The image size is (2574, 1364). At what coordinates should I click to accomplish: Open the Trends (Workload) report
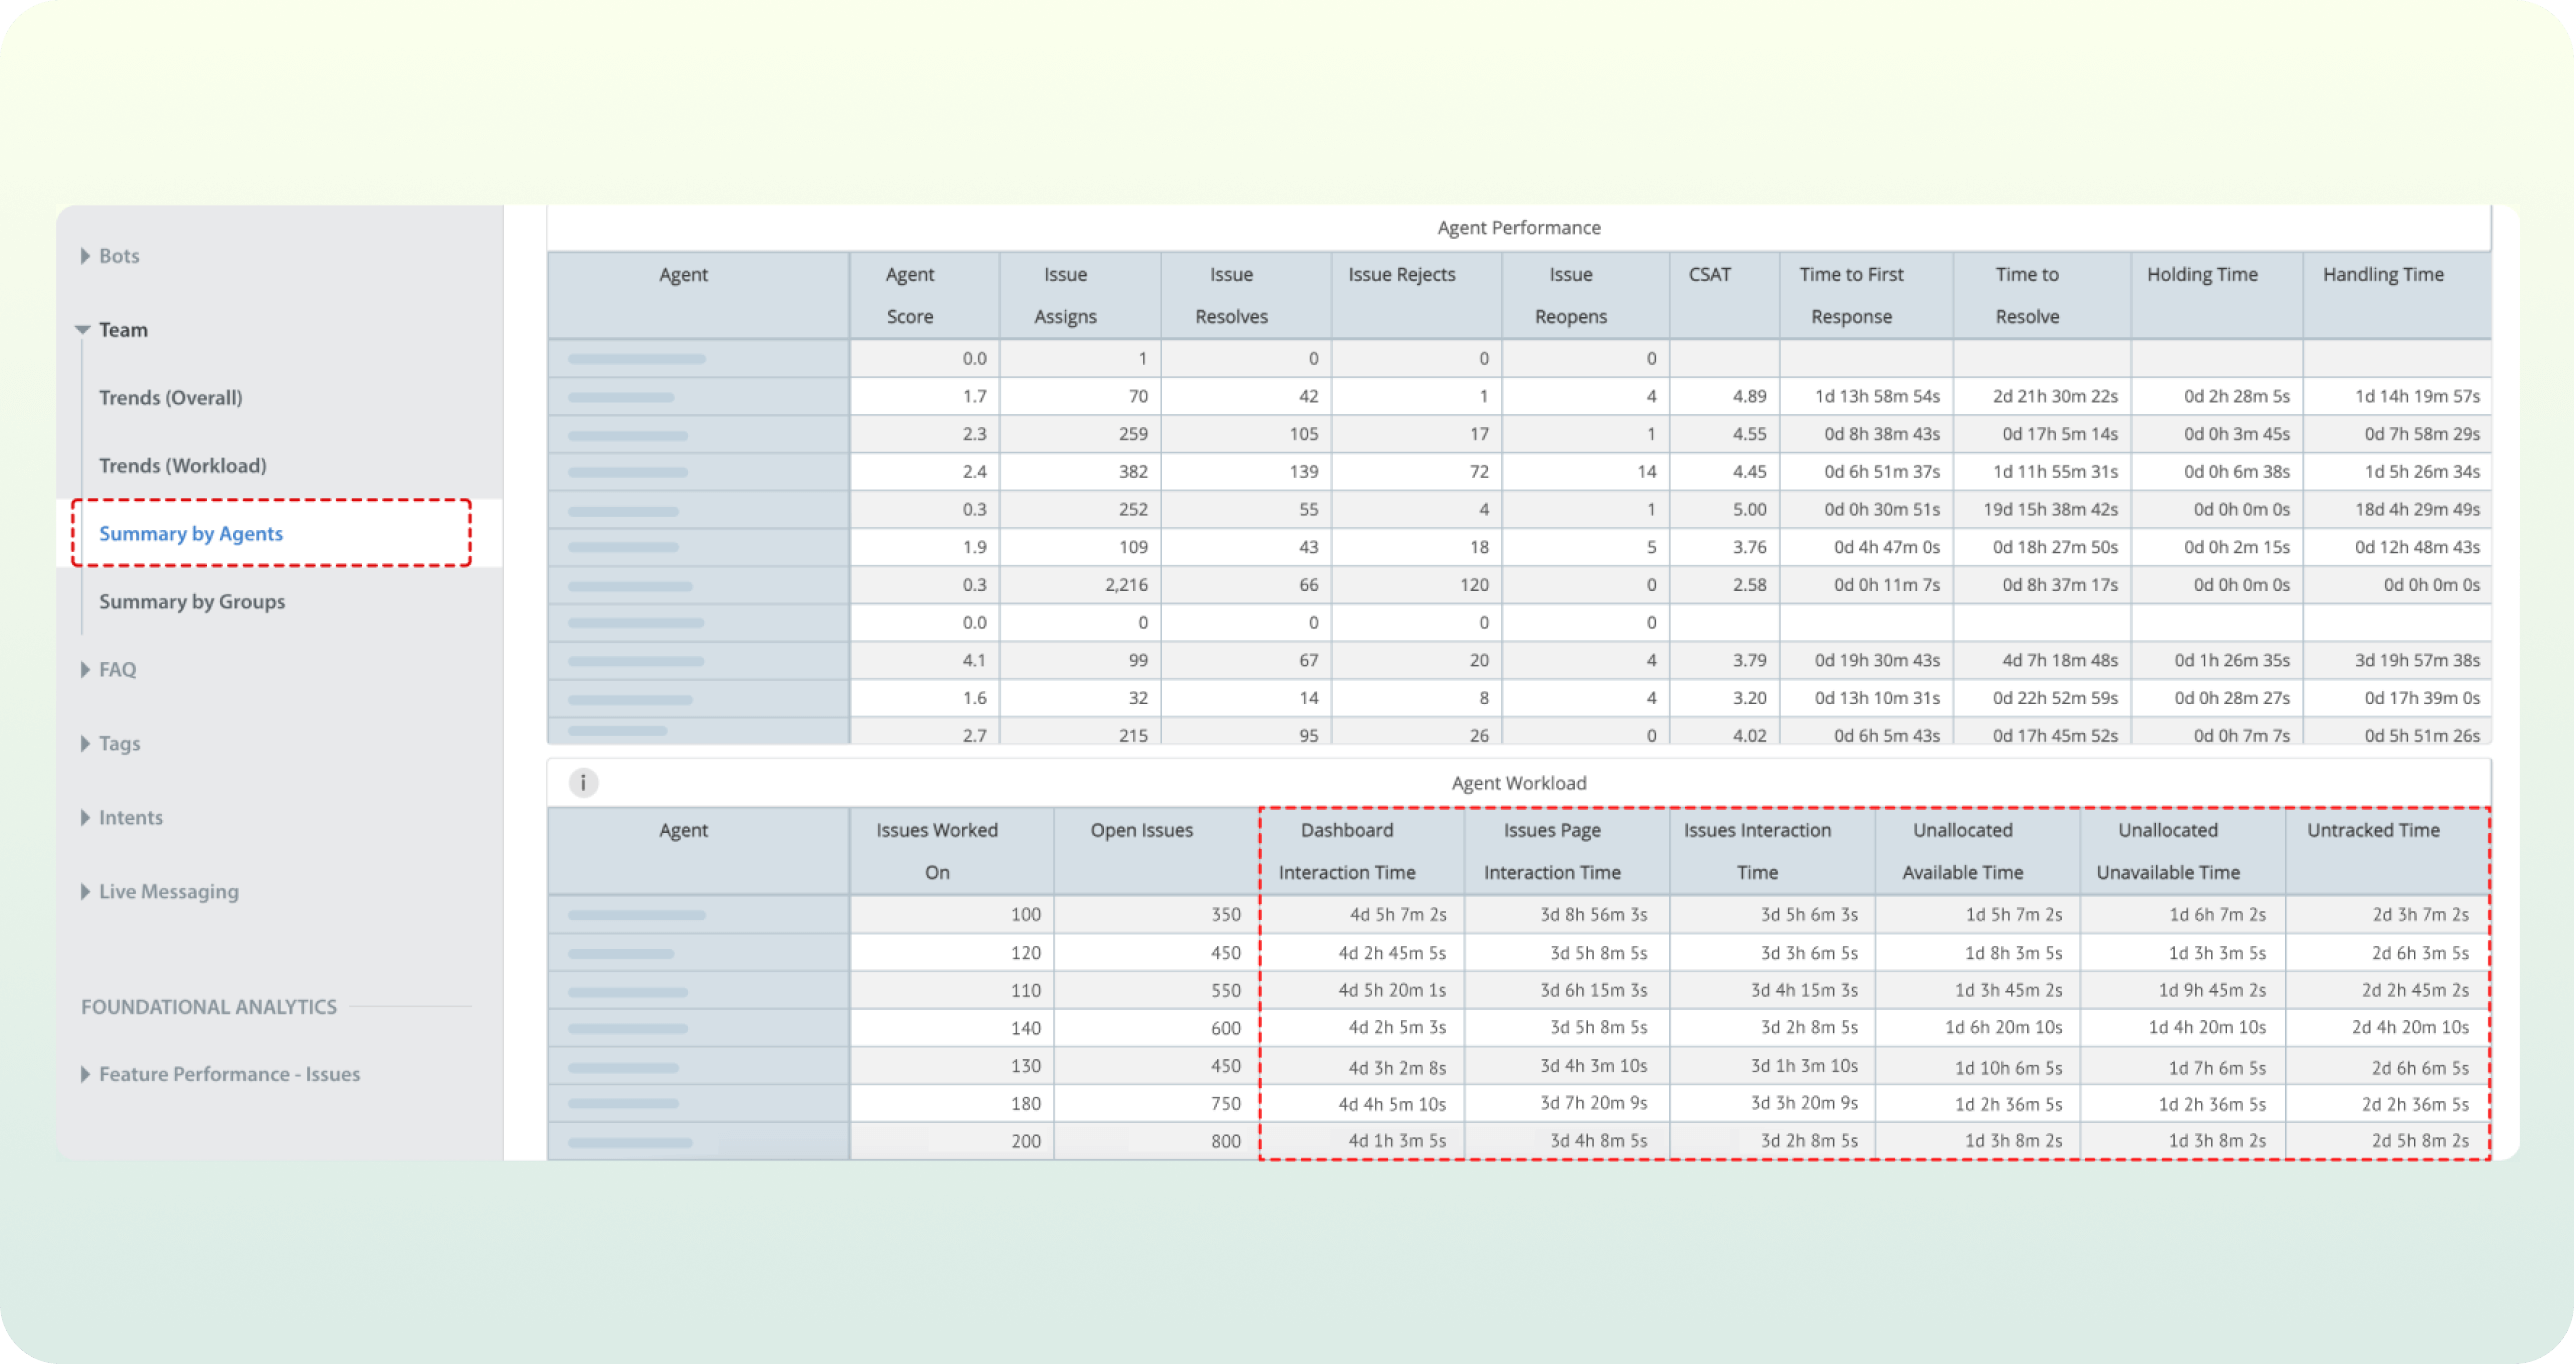[181, 465]
